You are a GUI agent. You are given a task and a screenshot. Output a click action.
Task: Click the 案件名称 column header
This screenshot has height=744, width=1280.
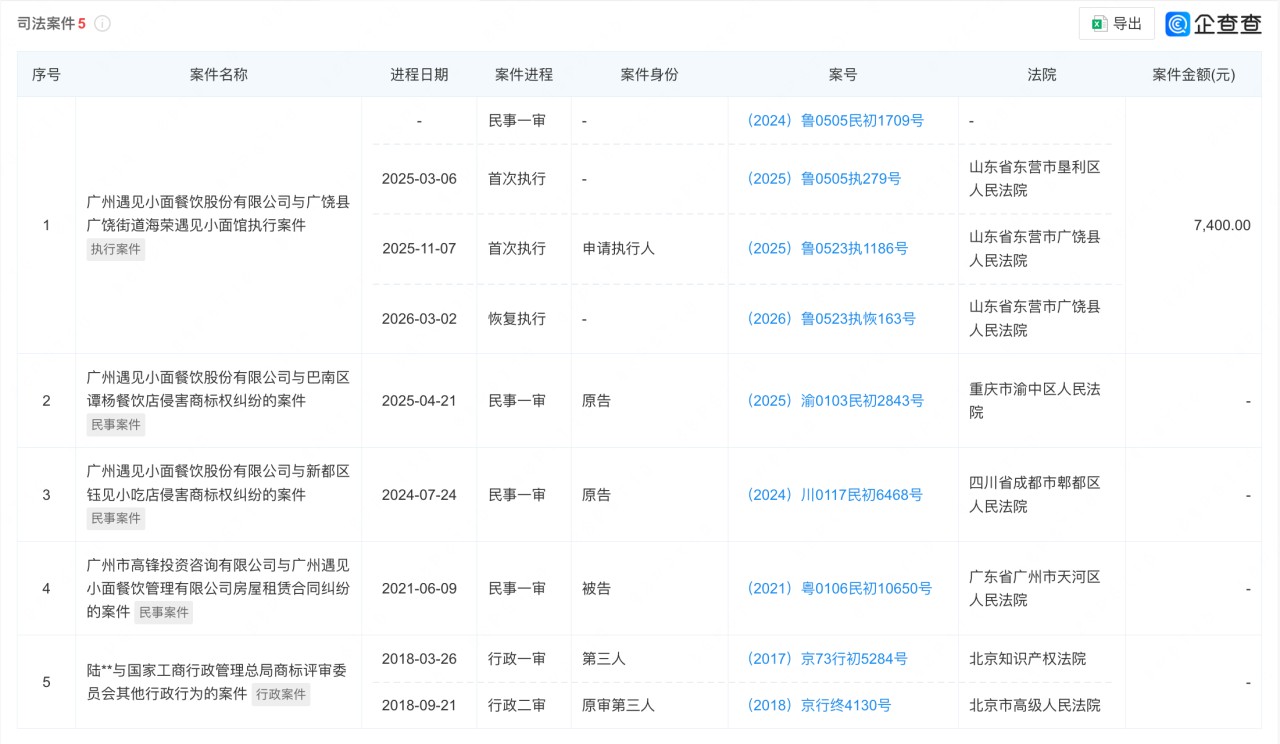[219, 74]
